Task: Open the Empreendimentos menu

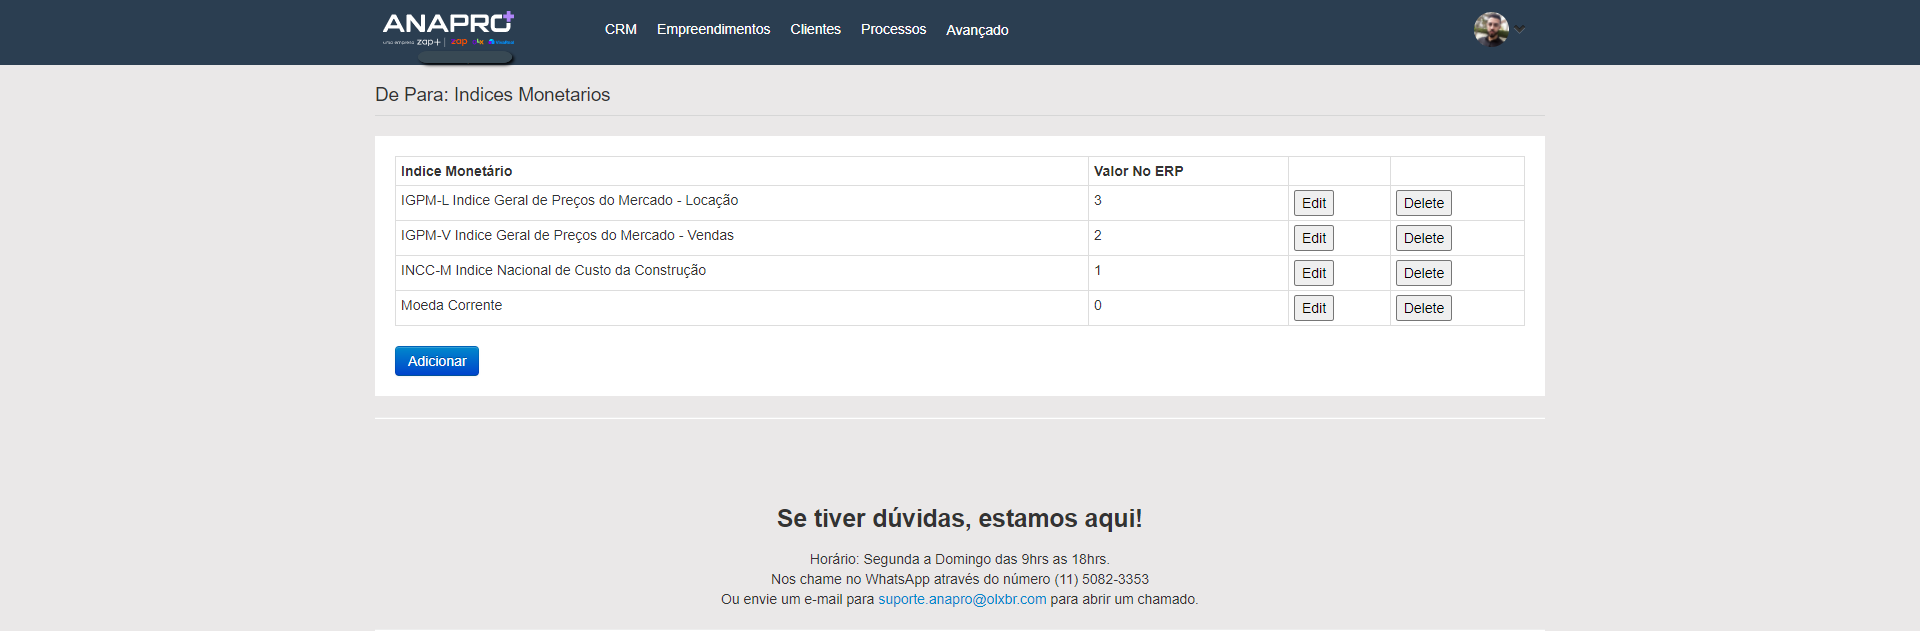Action: 713,30
